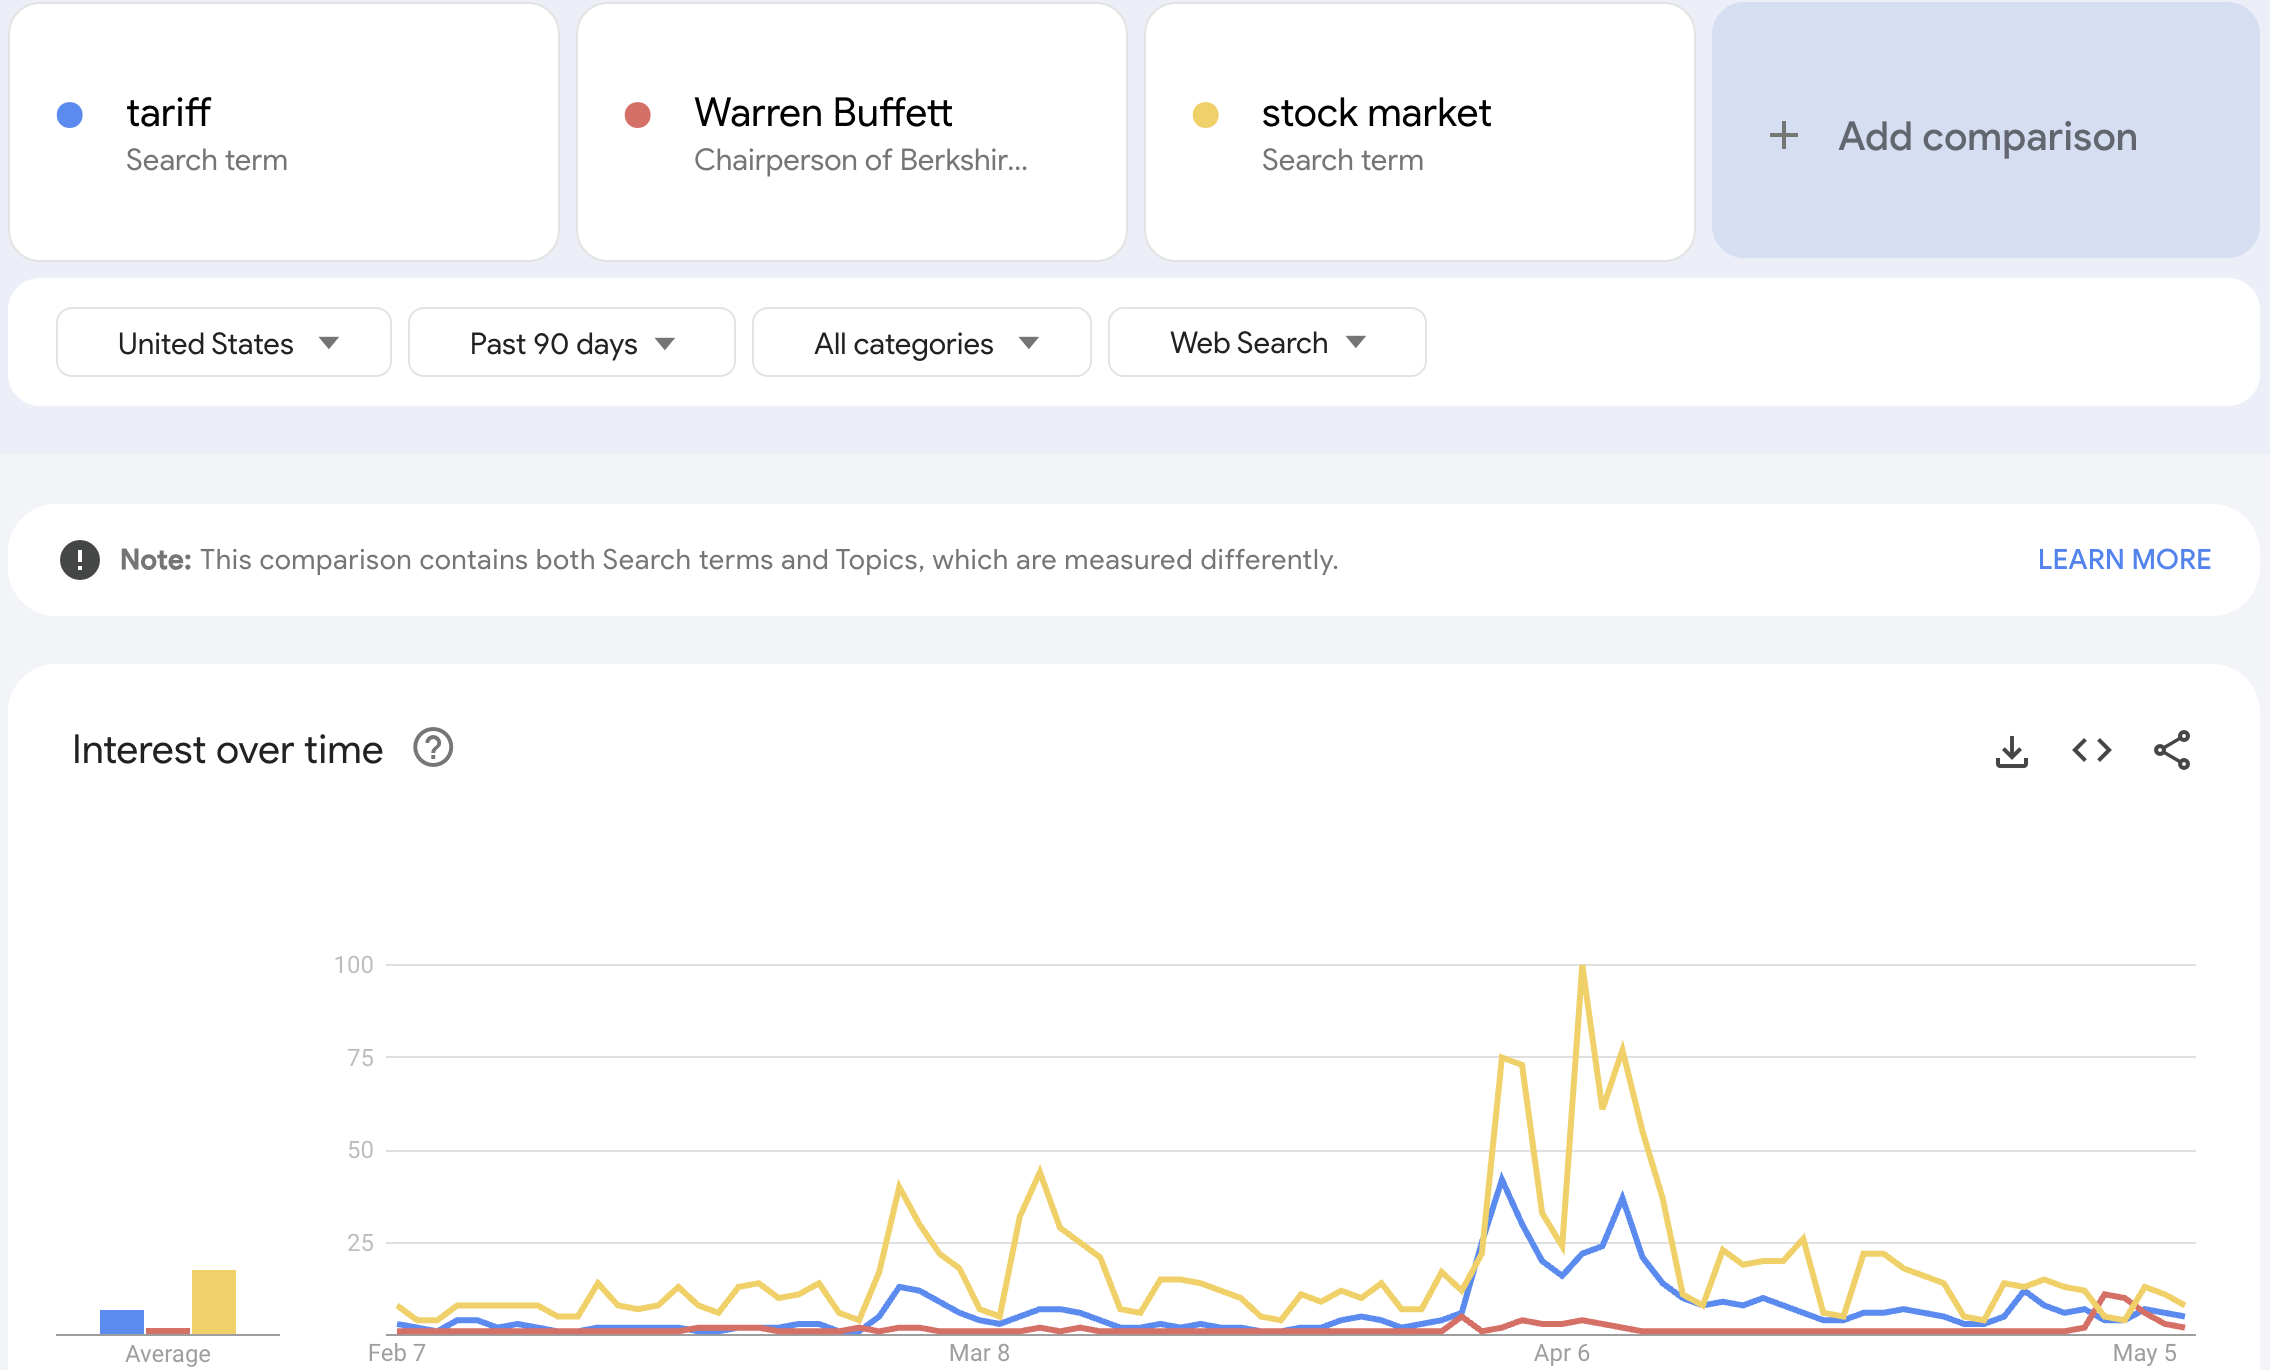
Task: Click the stock market peak at 100
Action: [1582, 966]
